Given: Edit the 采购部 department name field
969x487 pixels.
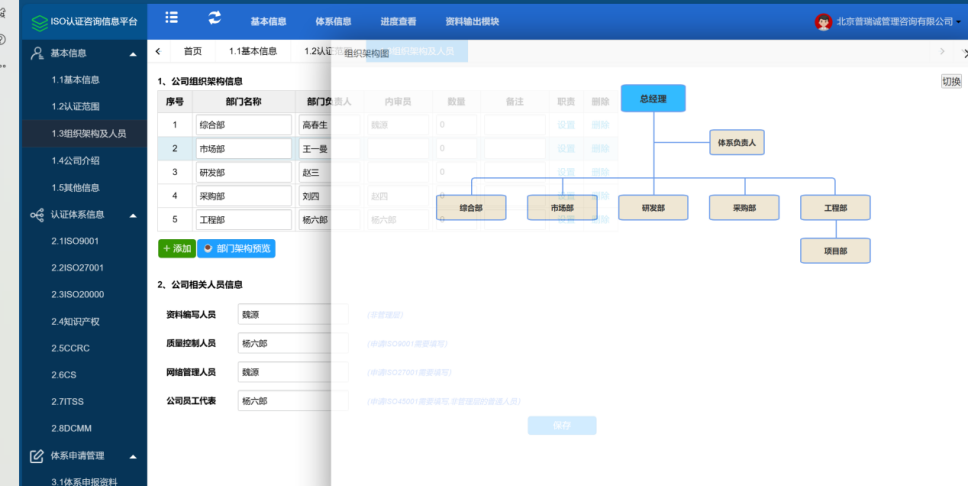Looking at the screenshot, I should tap(243, 196).
